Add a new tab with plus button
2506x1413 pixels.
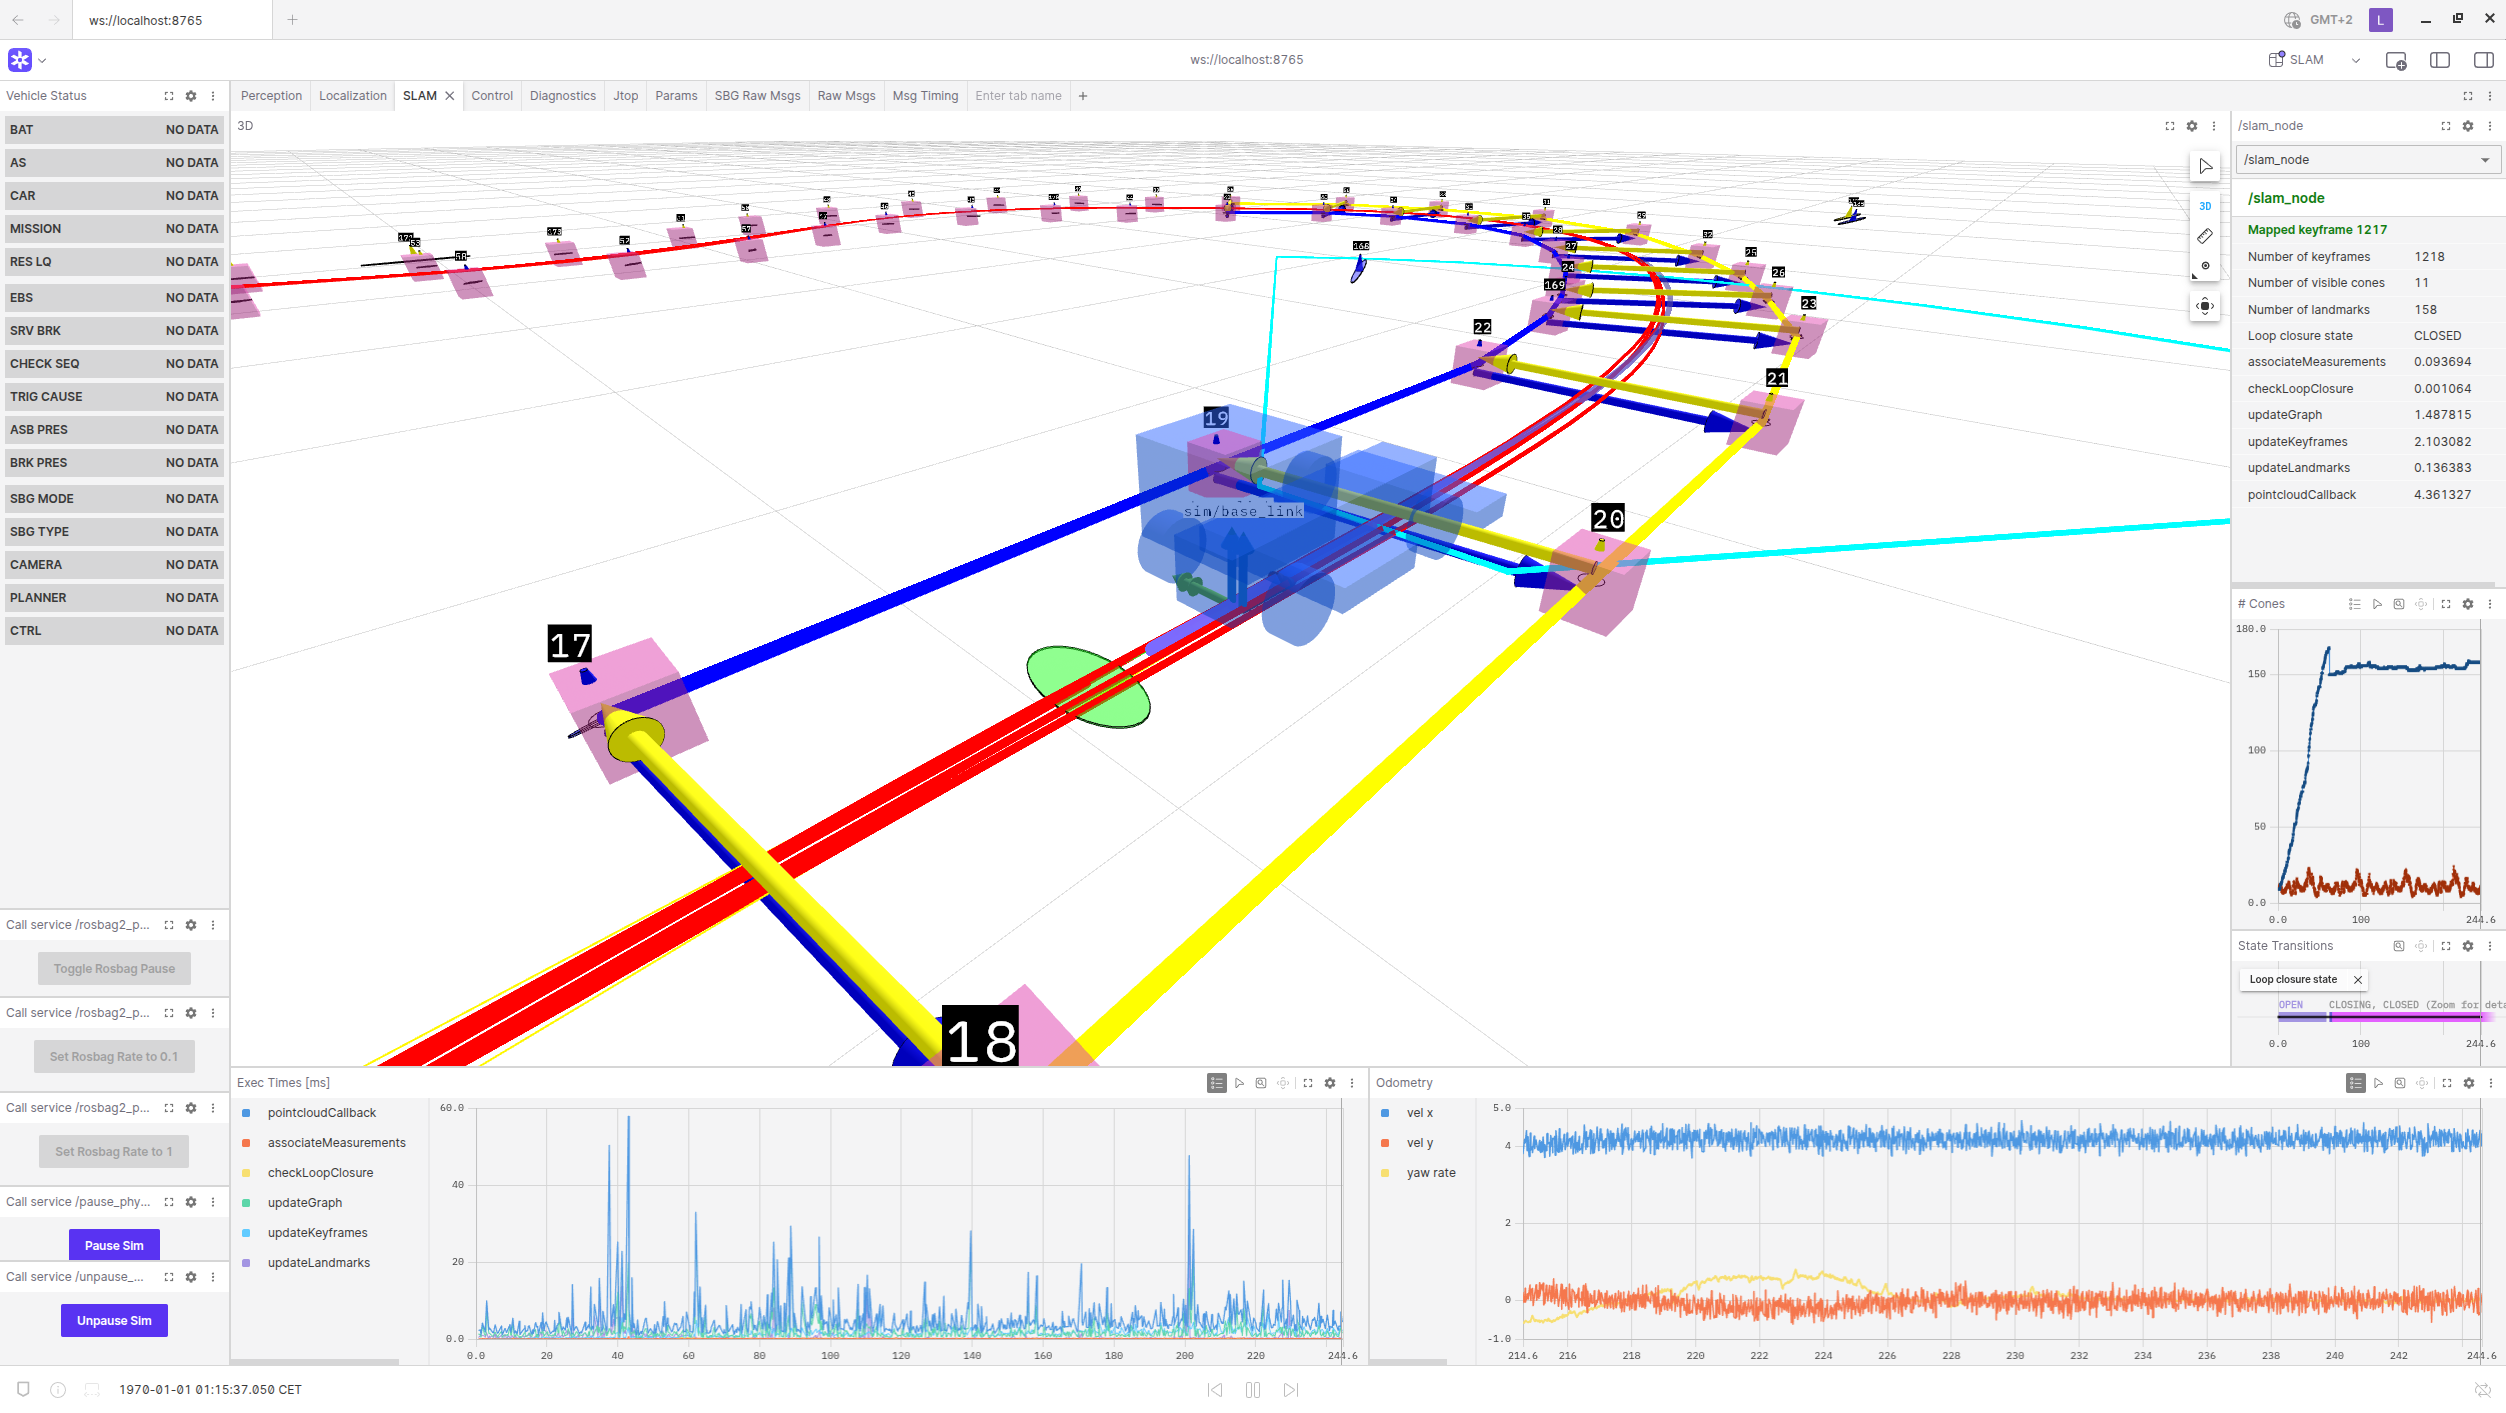(x=1083, y=96)
